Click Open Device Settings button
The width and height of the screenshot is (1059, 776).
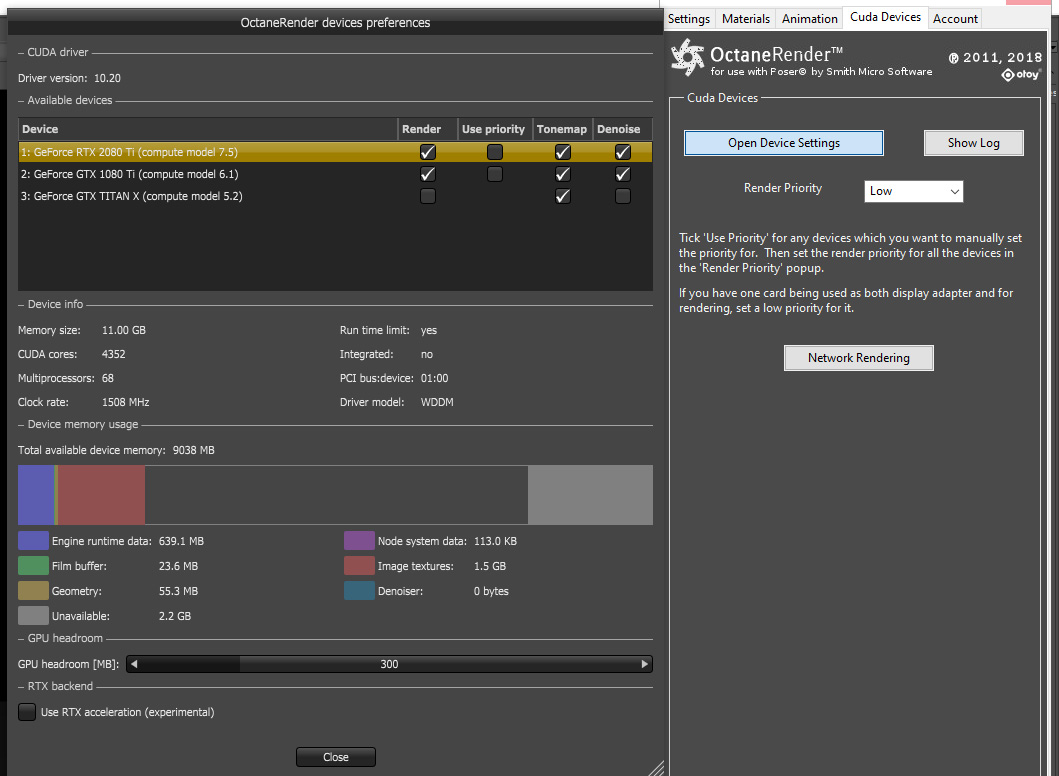click(x=783, y=143)
